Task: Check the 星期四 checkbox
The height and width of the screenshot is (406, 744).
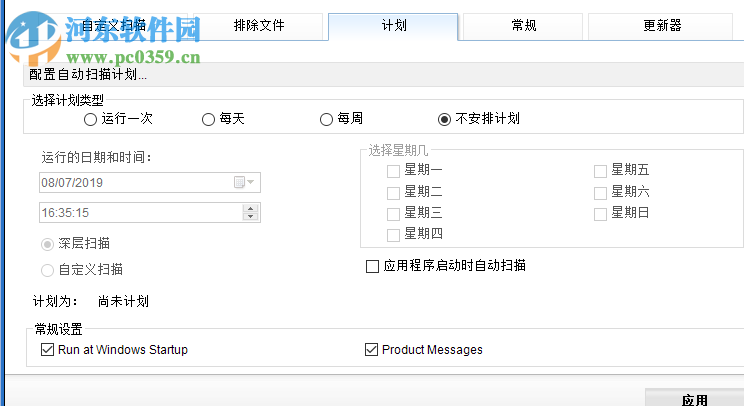Action: [393, 235]
